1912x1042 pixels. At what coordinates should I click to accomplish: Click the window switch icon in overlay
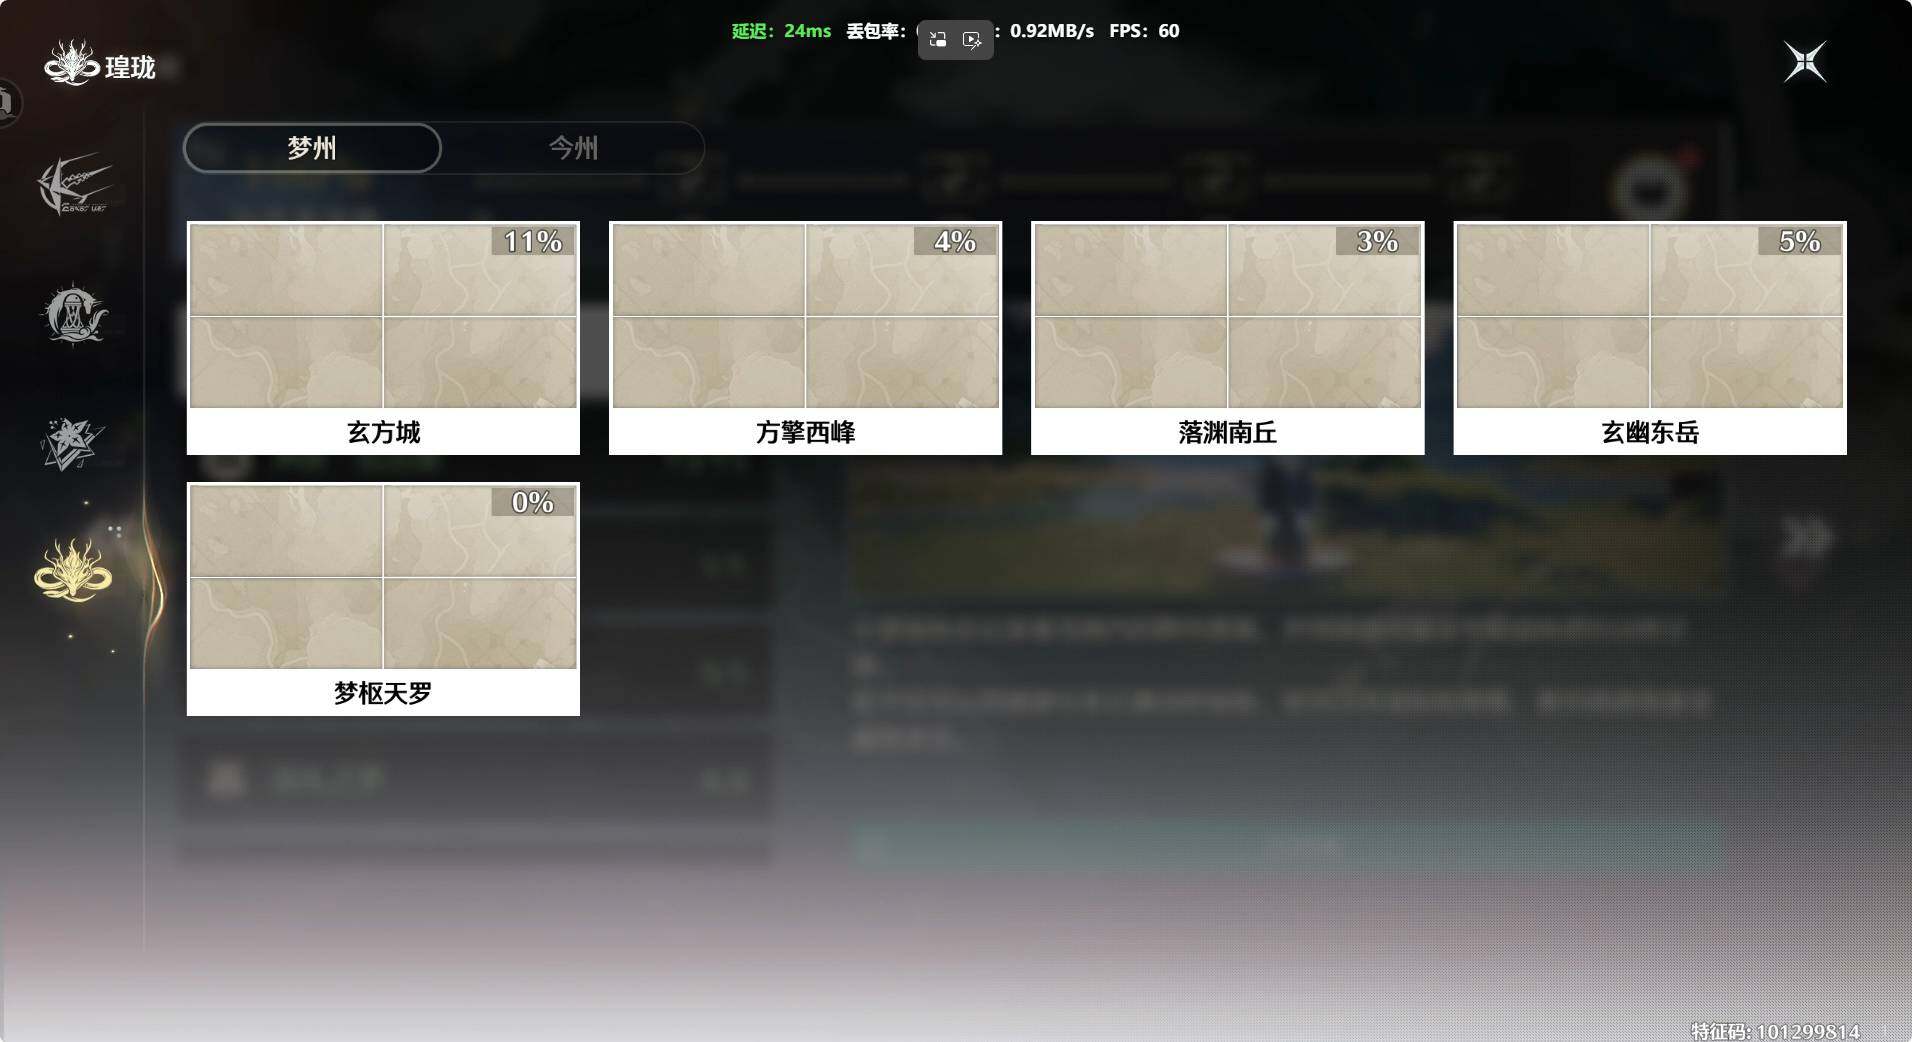click(x=938, y=40)
